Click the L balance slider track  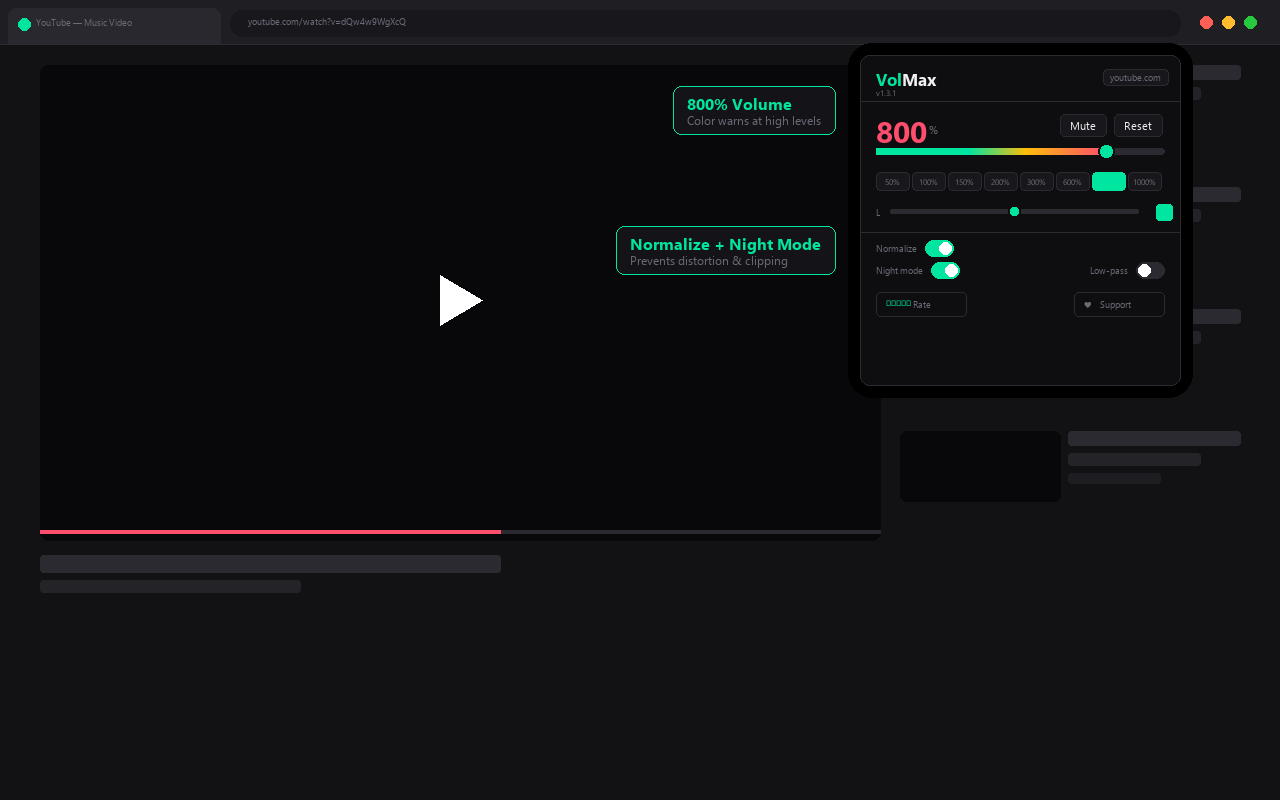tap(1014, 212)
